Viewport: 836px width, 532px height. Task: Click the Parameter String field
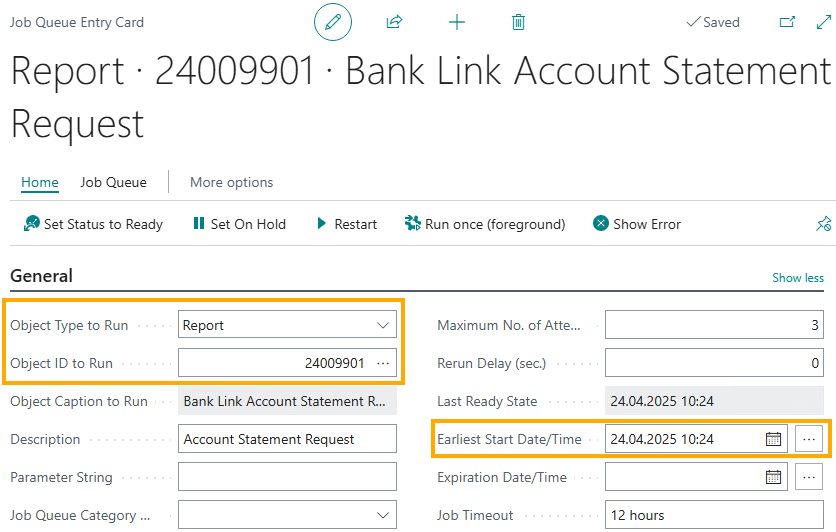tap(287, 477)
